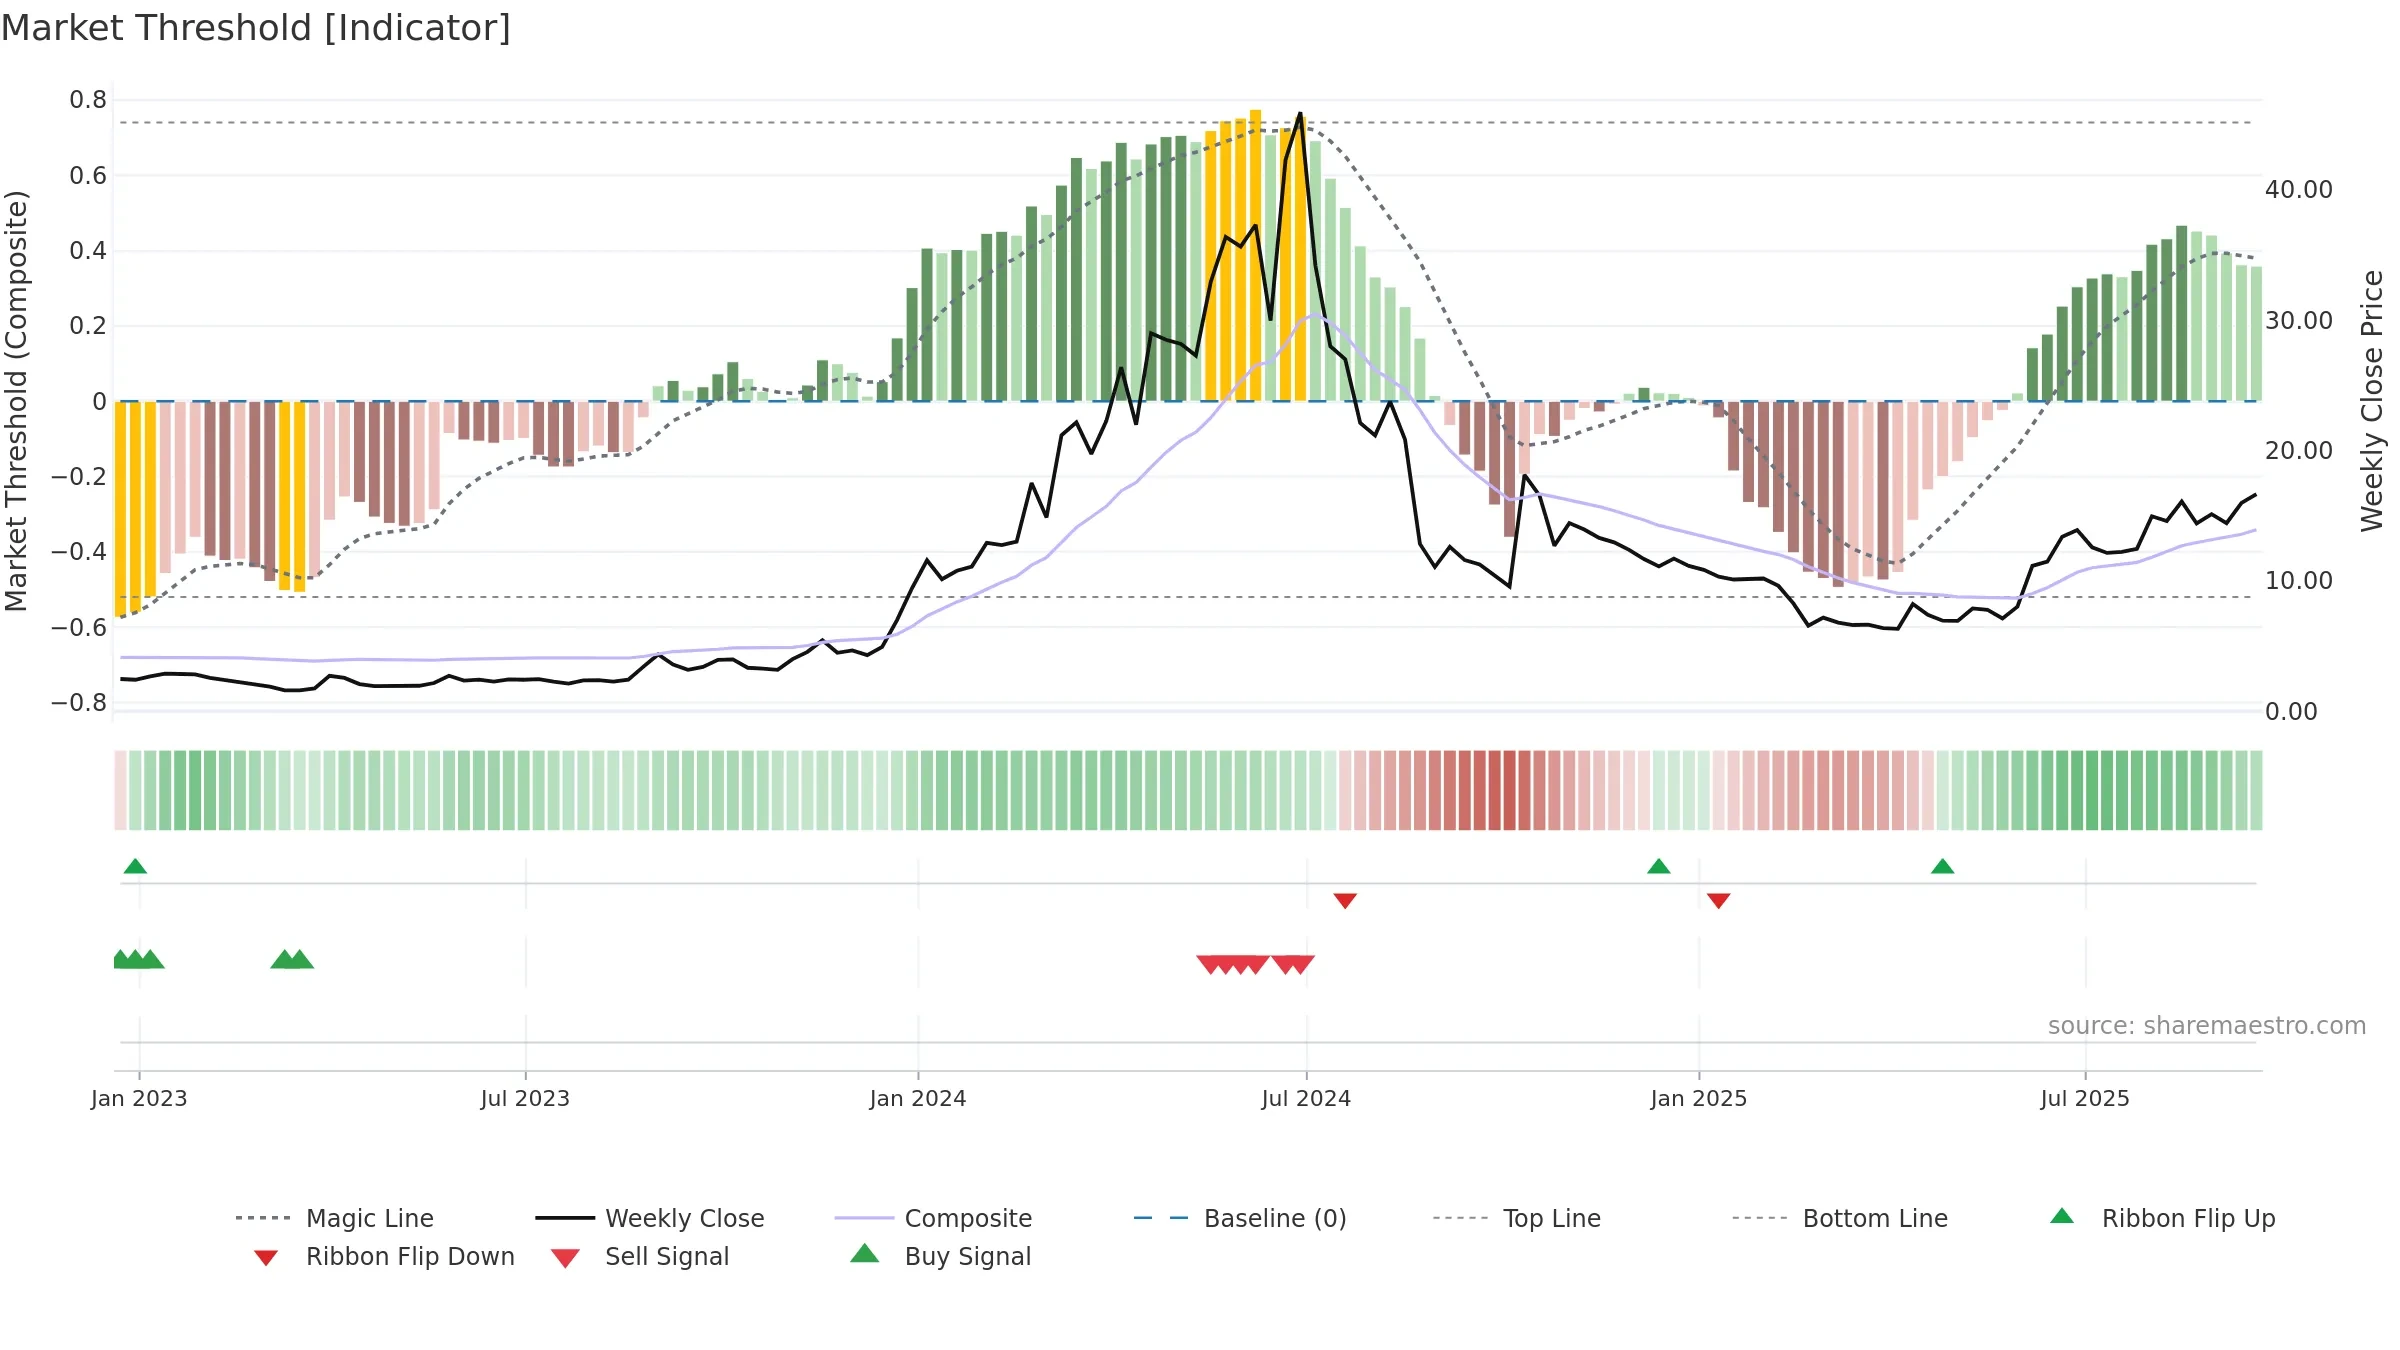Viewport: 2400px width, 1350px height.
Task: Click the Market Threshold (Composite) axis title
Action: click(16, 400)
